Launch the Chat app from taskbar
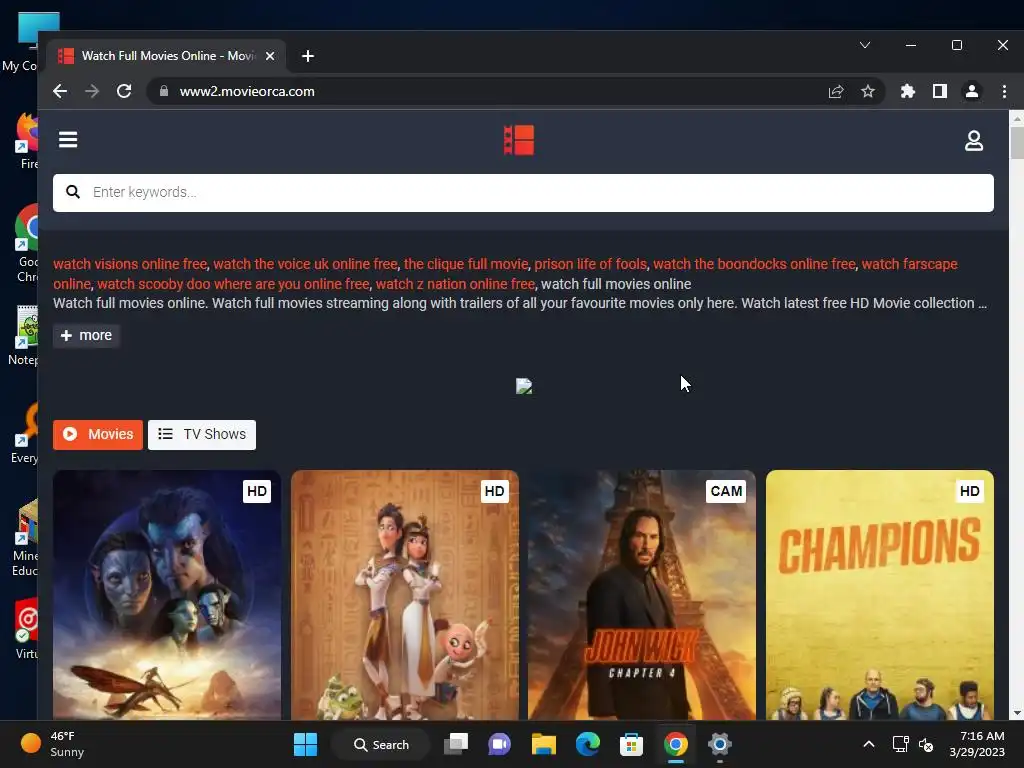This screenshot has height=768, width=1024. click(500, 744)
